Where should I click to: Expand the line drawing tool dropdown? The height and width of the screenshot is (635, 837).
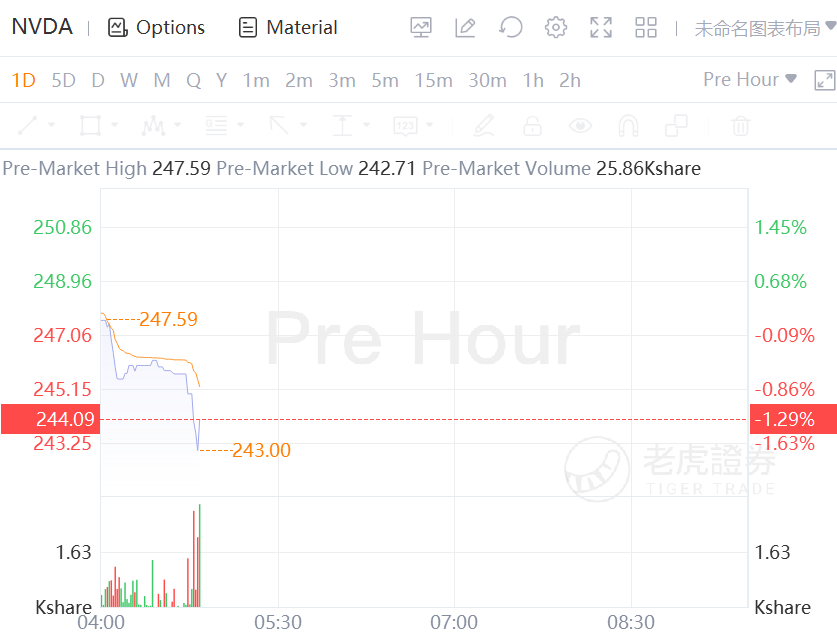click(52, 126)
